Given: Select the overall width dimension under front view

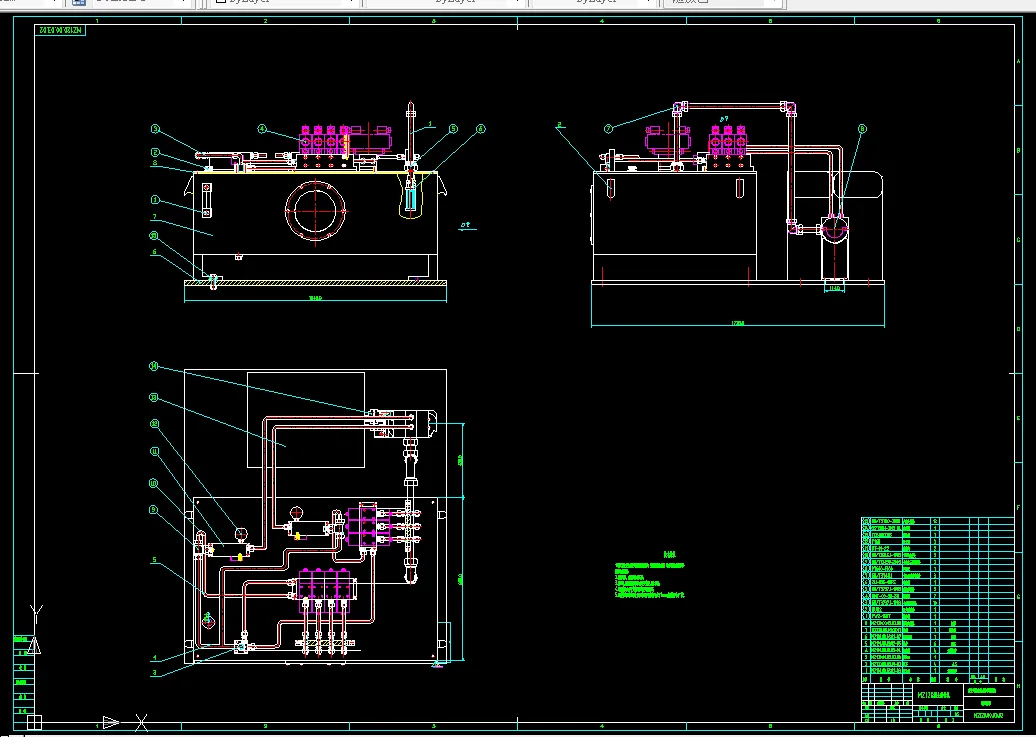Looking at the screenshot, I should [x=315, y=298].
